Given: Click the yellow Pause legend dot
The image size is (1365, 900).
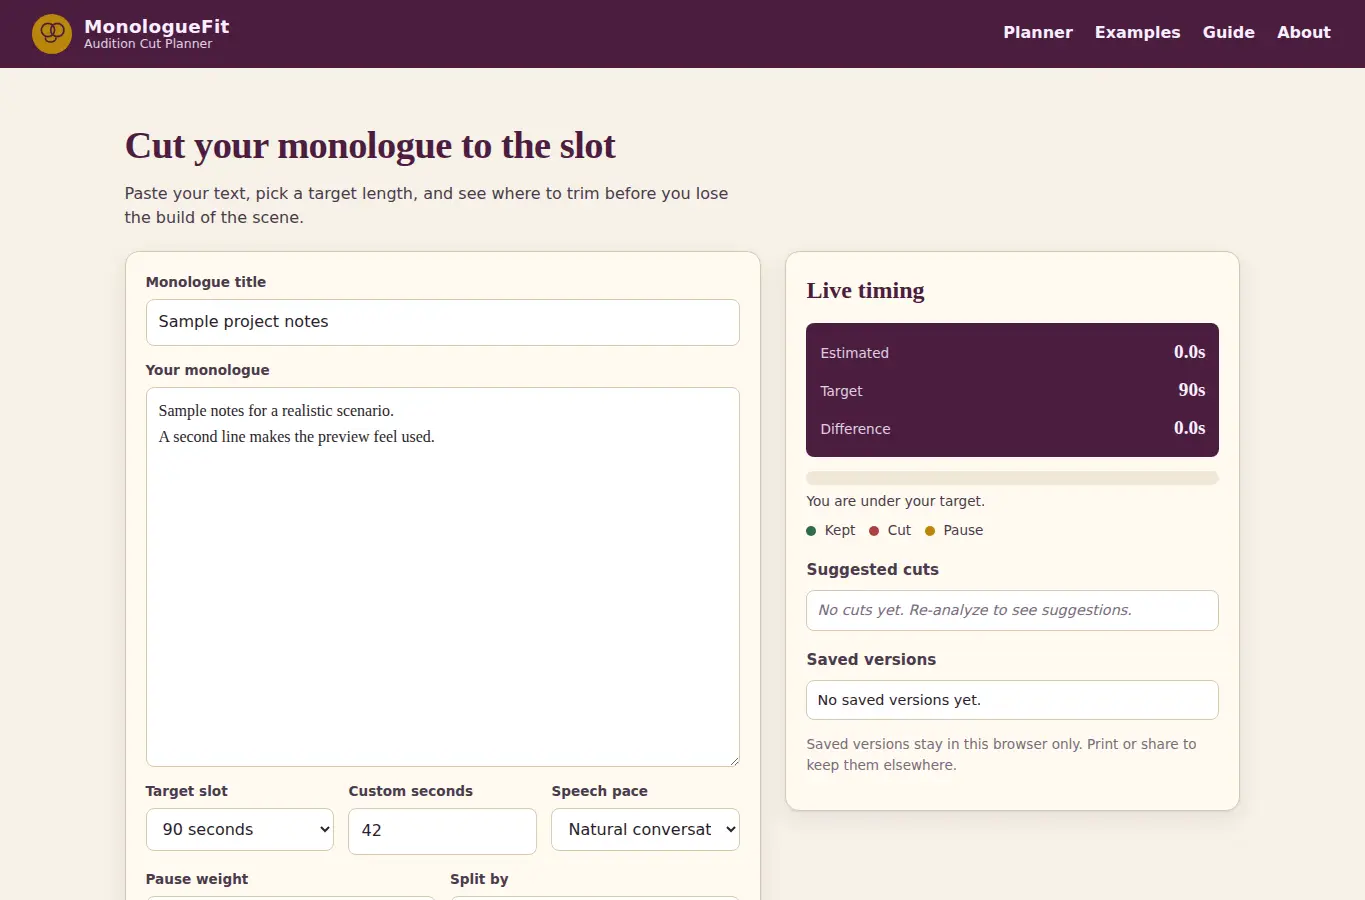Looking at the screenshot, I should [930, 531].
